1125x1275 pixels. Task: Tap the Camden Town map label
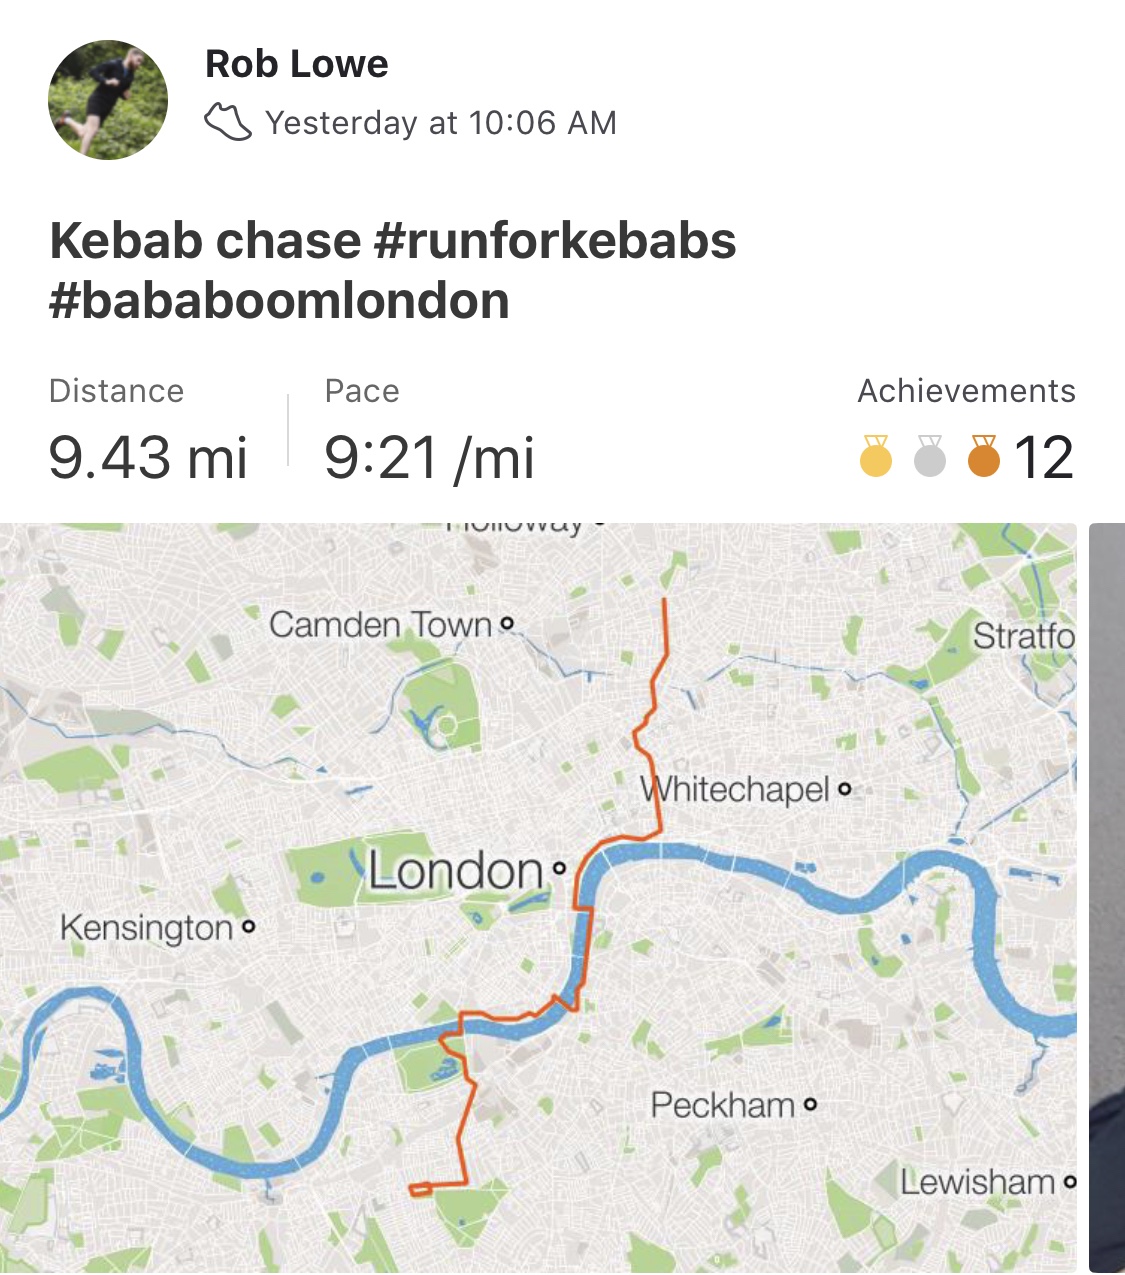click(381, 625)
